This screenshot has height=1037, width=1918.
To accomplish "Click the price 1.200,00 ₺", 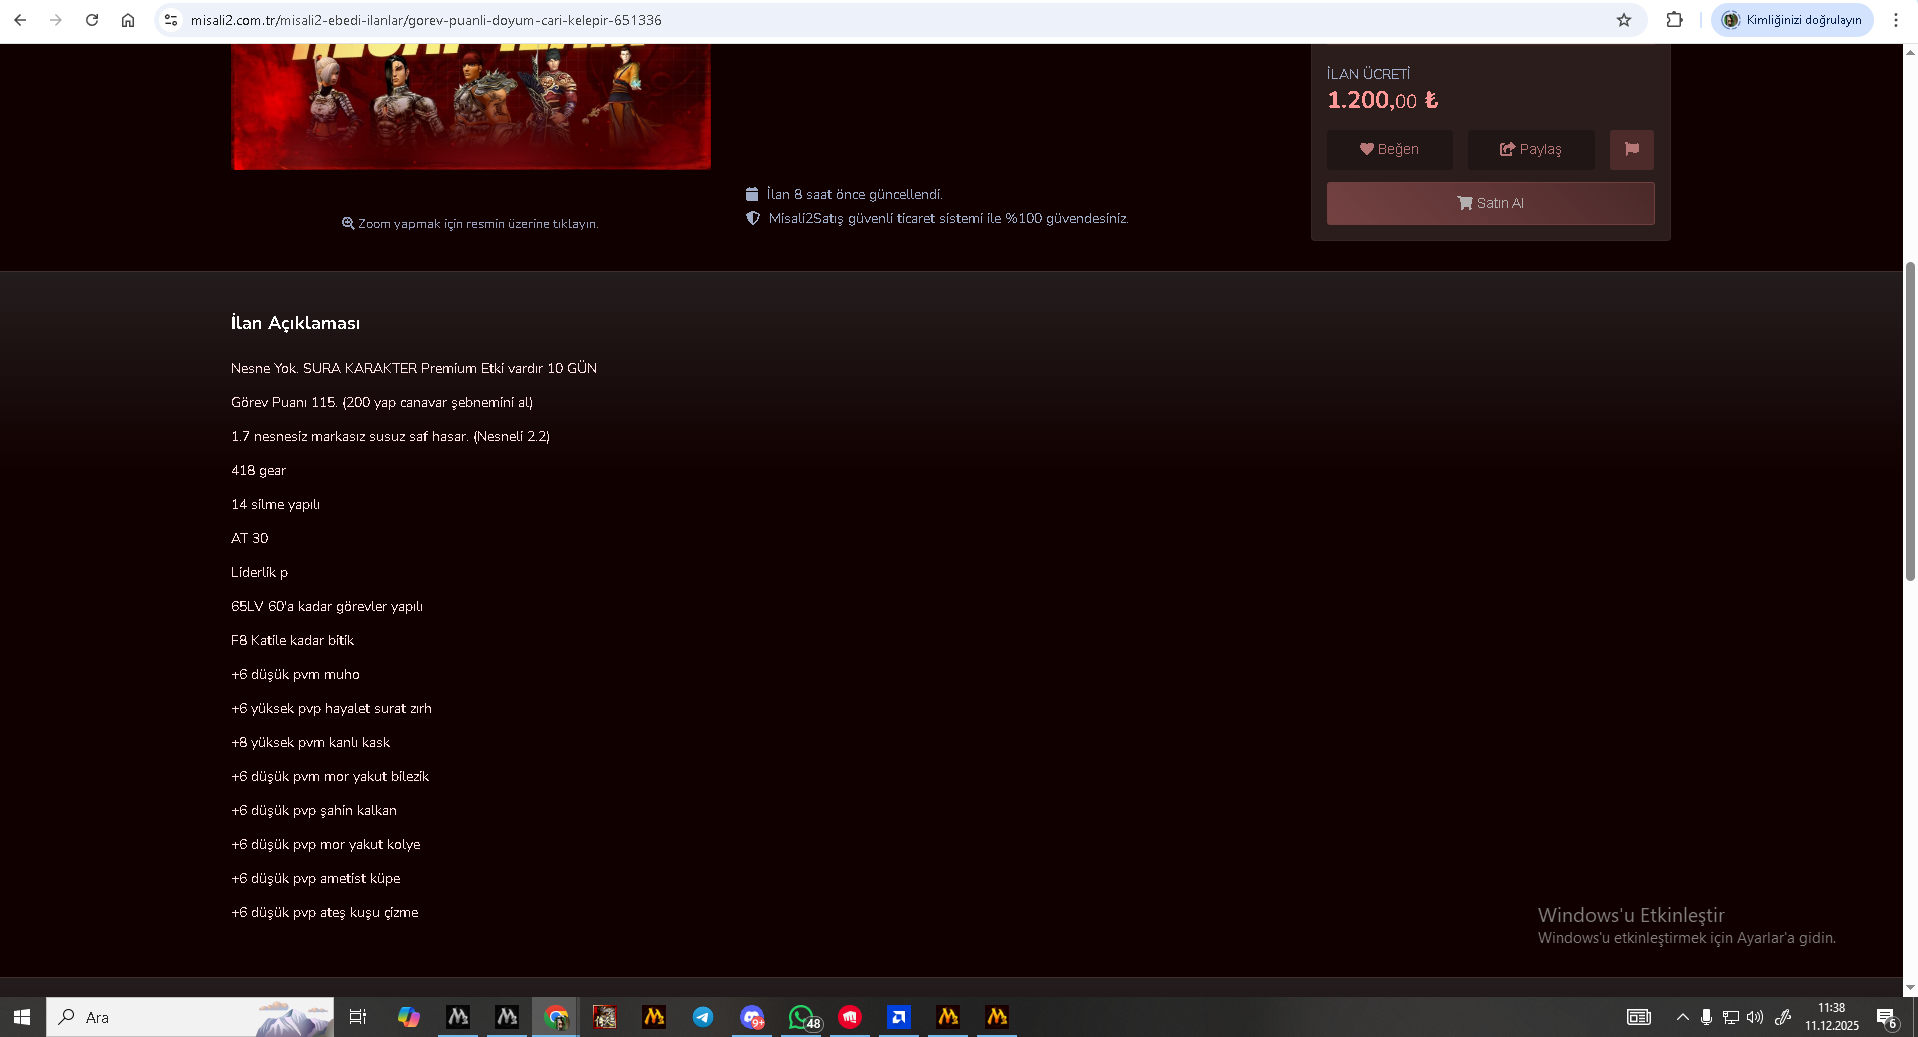I will point(1382,100).
